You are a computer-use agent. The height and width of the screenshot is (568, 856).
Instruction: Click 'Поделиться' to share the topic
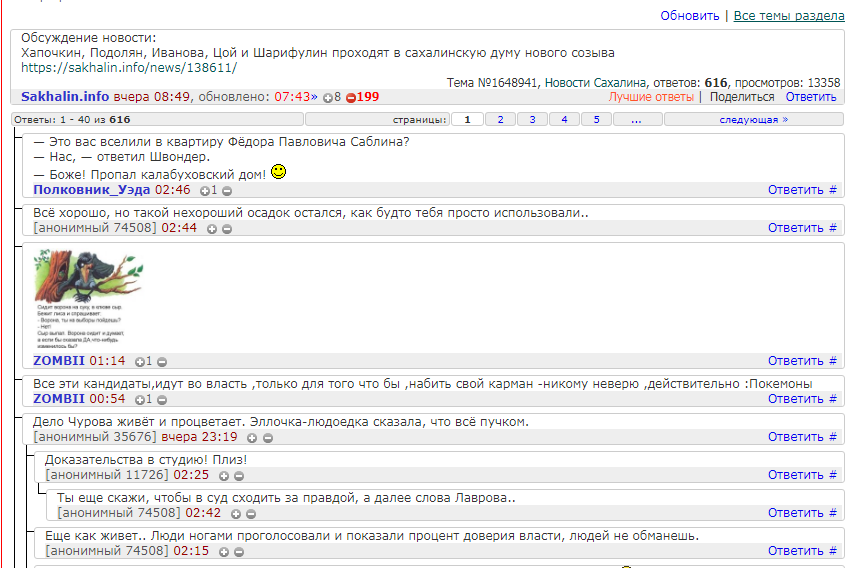pos(742,97)
